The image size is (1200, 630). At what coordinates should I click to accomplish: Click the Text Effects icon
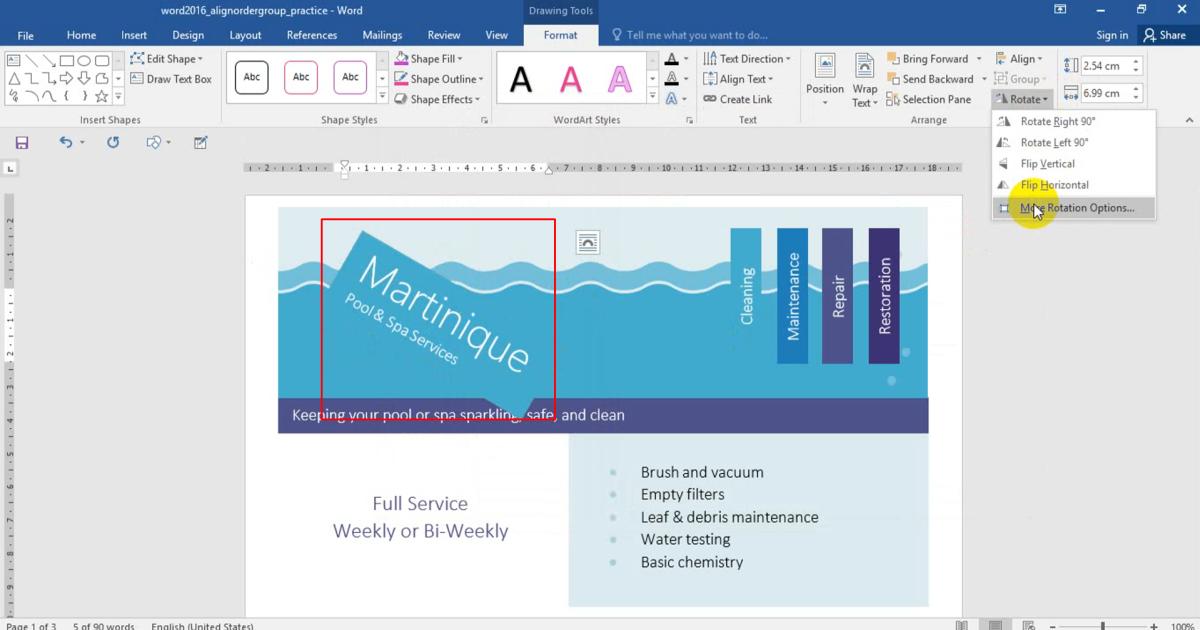pyautogui.click(x=672, y=99)
